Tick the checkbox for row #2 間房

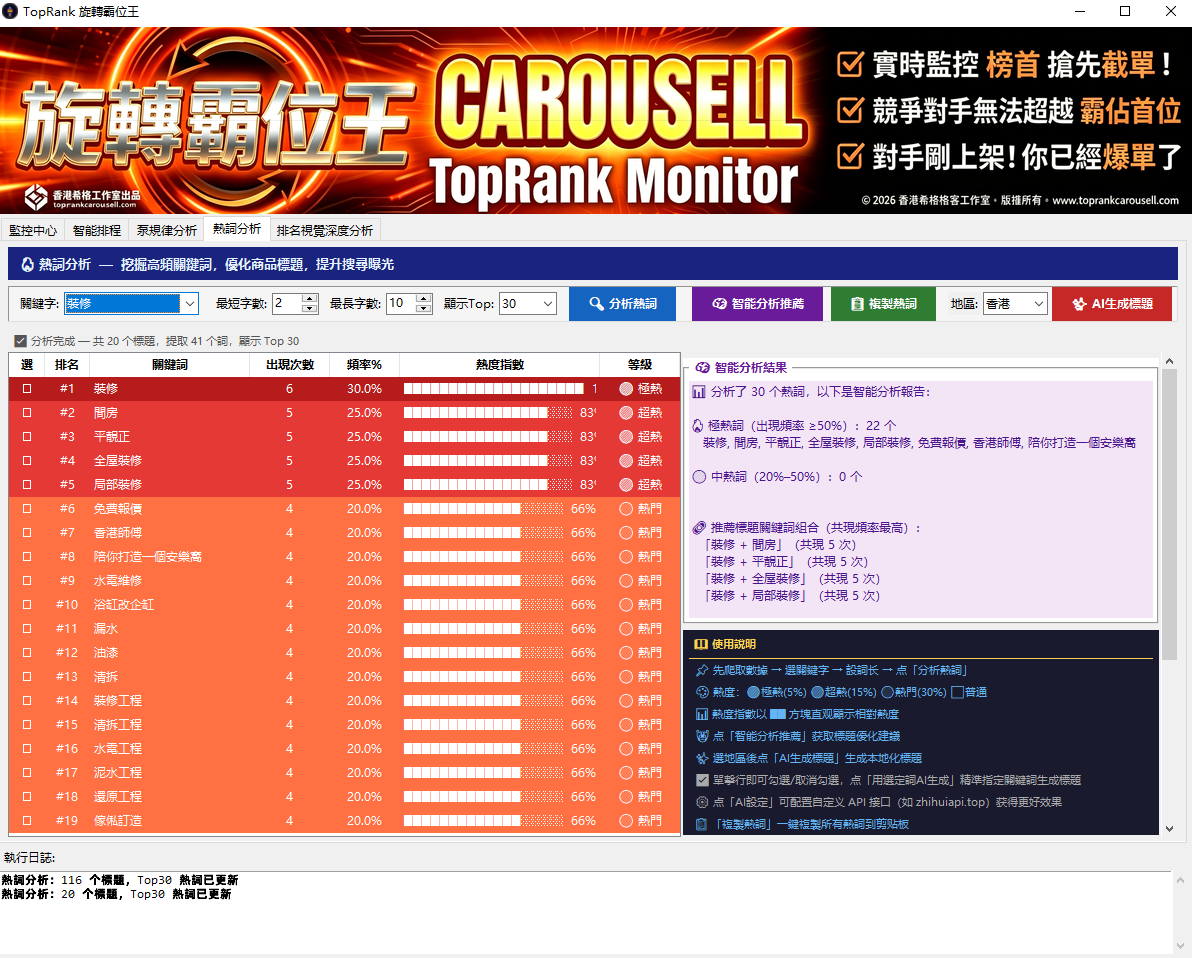coord(27,413)
